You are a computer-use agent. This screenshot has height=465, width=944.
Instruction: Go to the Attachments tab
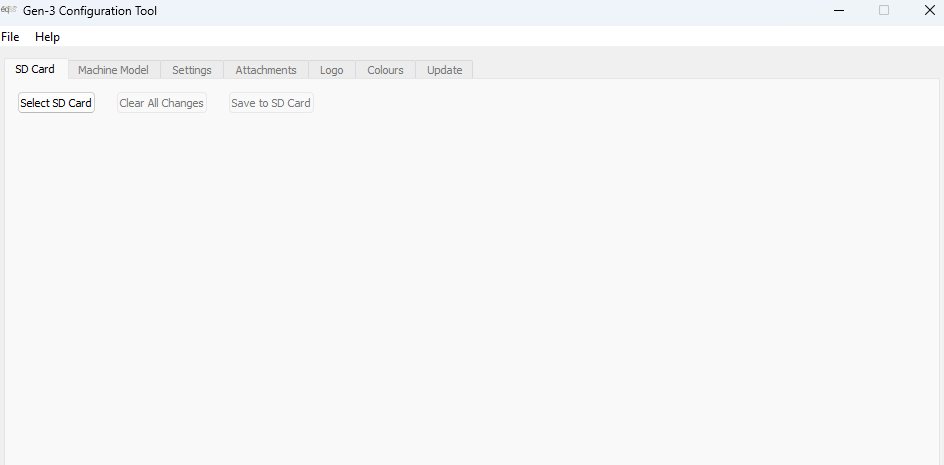[266, 70]
